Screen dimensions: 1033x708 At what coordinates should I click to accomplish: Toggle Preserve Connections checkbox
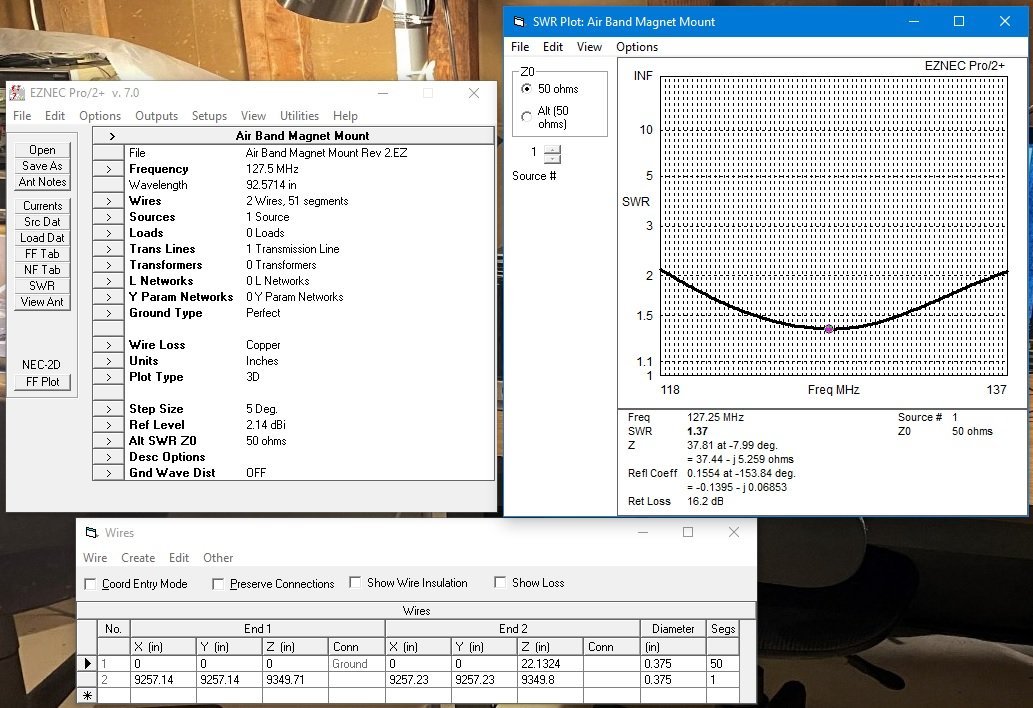[x=219, y=584]
